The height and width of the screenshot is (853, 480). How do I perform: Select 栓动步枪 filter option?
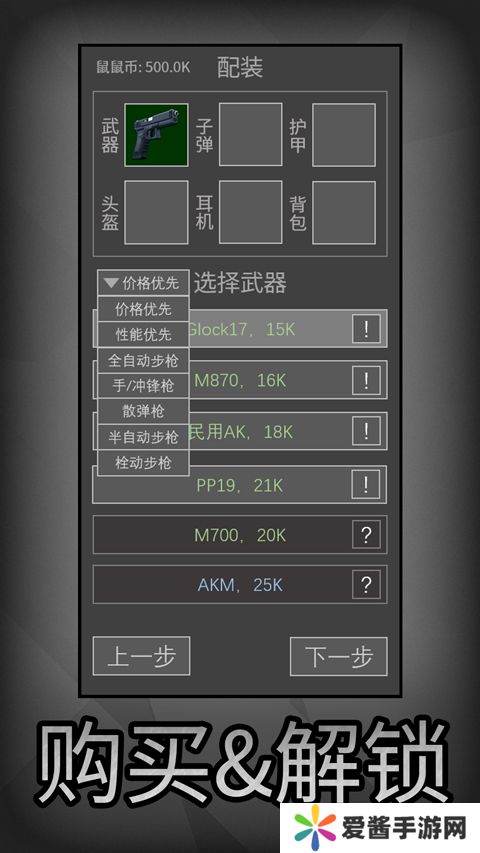pos(143,463)
